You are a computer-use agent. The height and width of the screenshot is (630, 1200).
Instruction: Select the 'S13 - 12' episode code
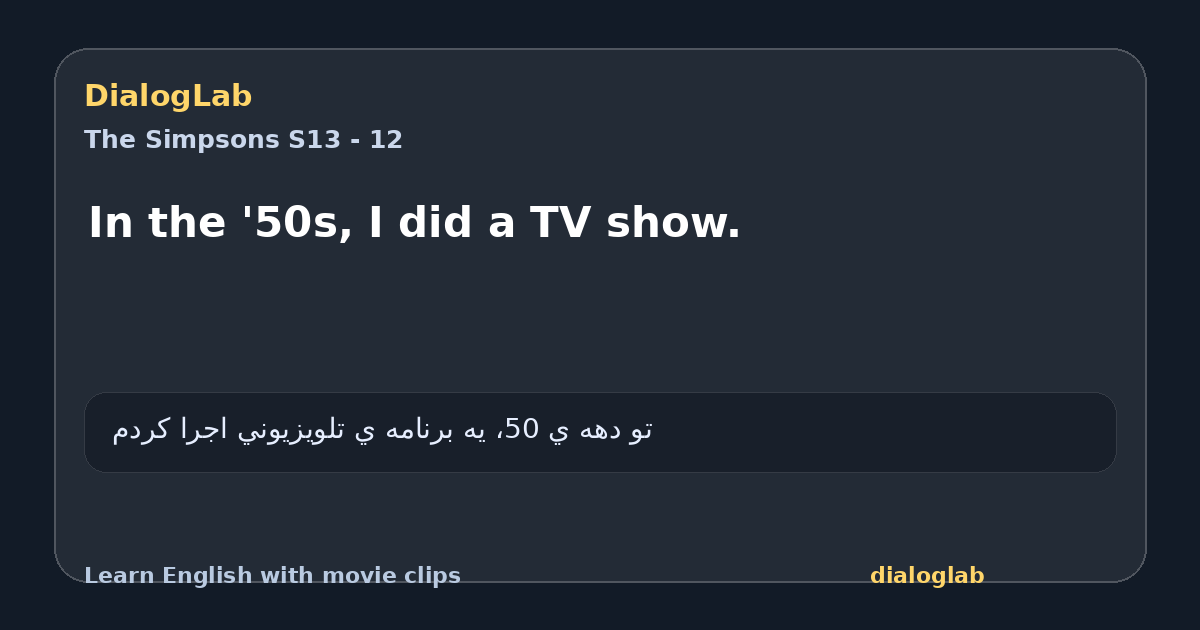[x=346, y=140]
